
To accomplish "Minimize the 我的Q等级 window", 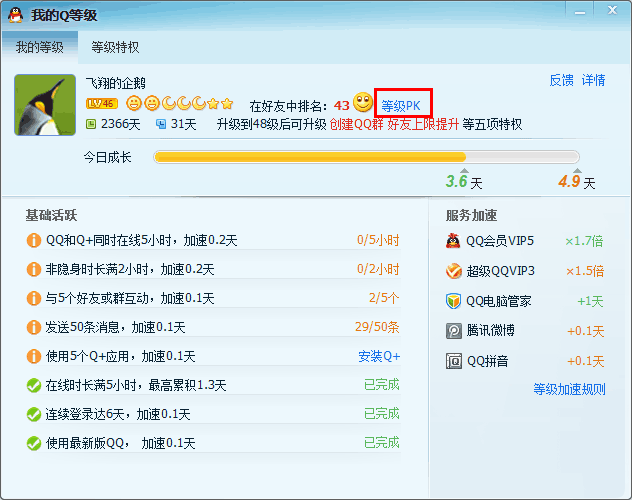I will click(x=580, y=12).
